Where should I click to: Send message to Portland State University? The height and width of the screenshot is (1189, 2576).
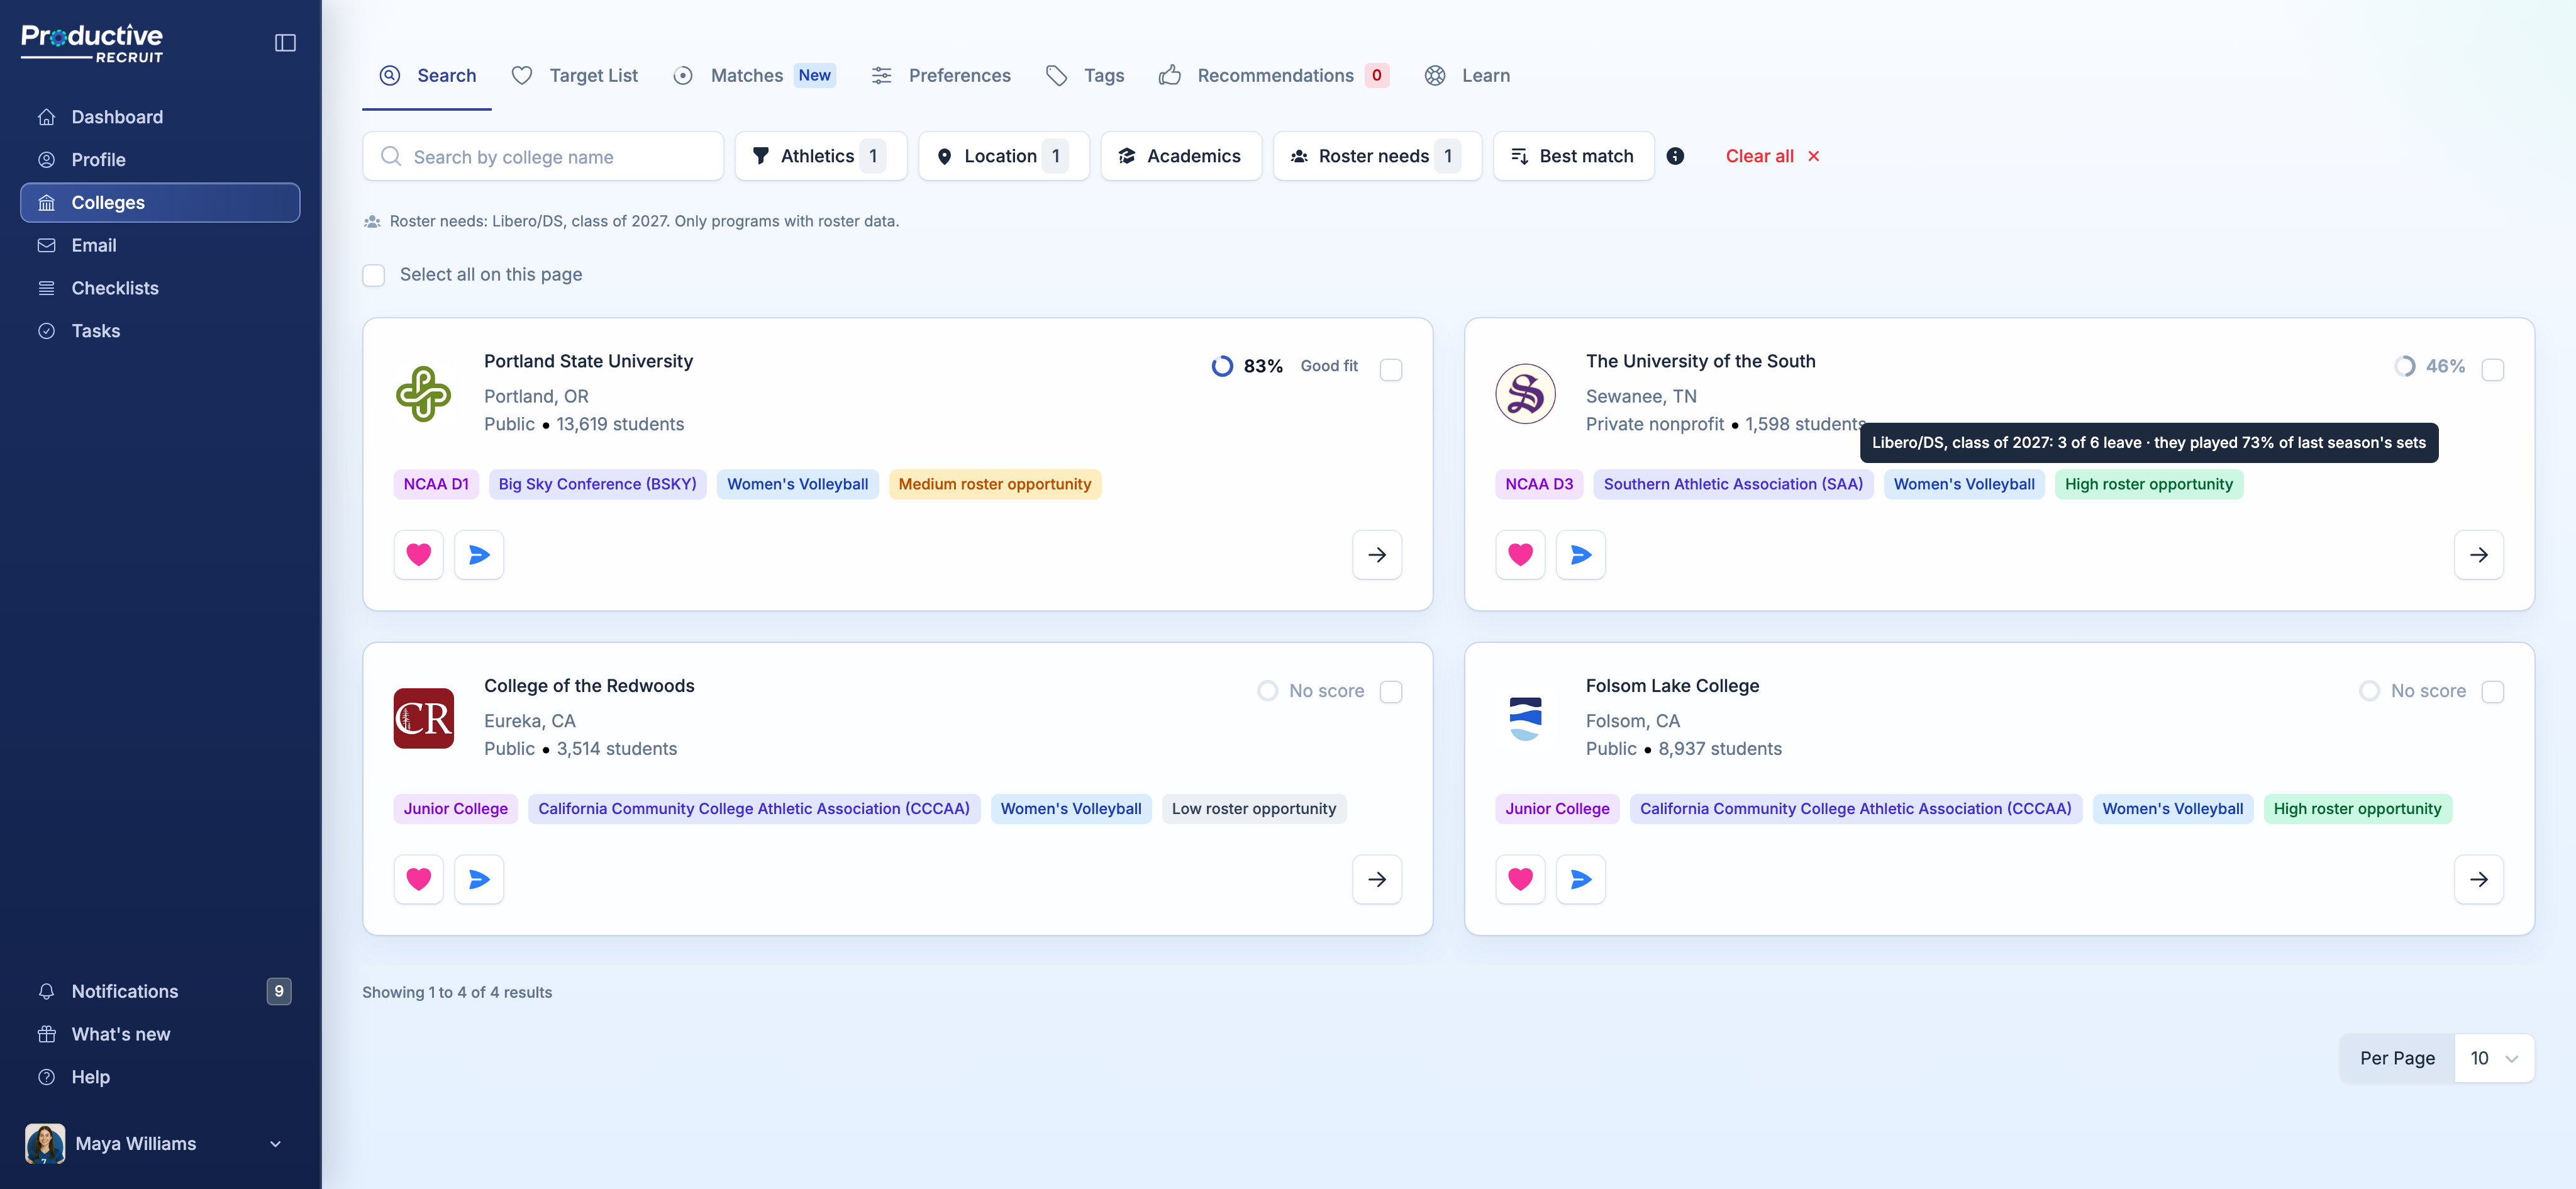(479, 554)
